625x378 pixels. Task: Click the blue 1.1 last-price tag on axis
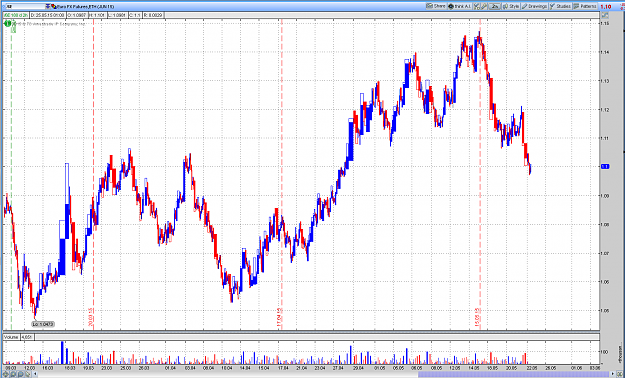pyautogui.click(x=605, y=167)
